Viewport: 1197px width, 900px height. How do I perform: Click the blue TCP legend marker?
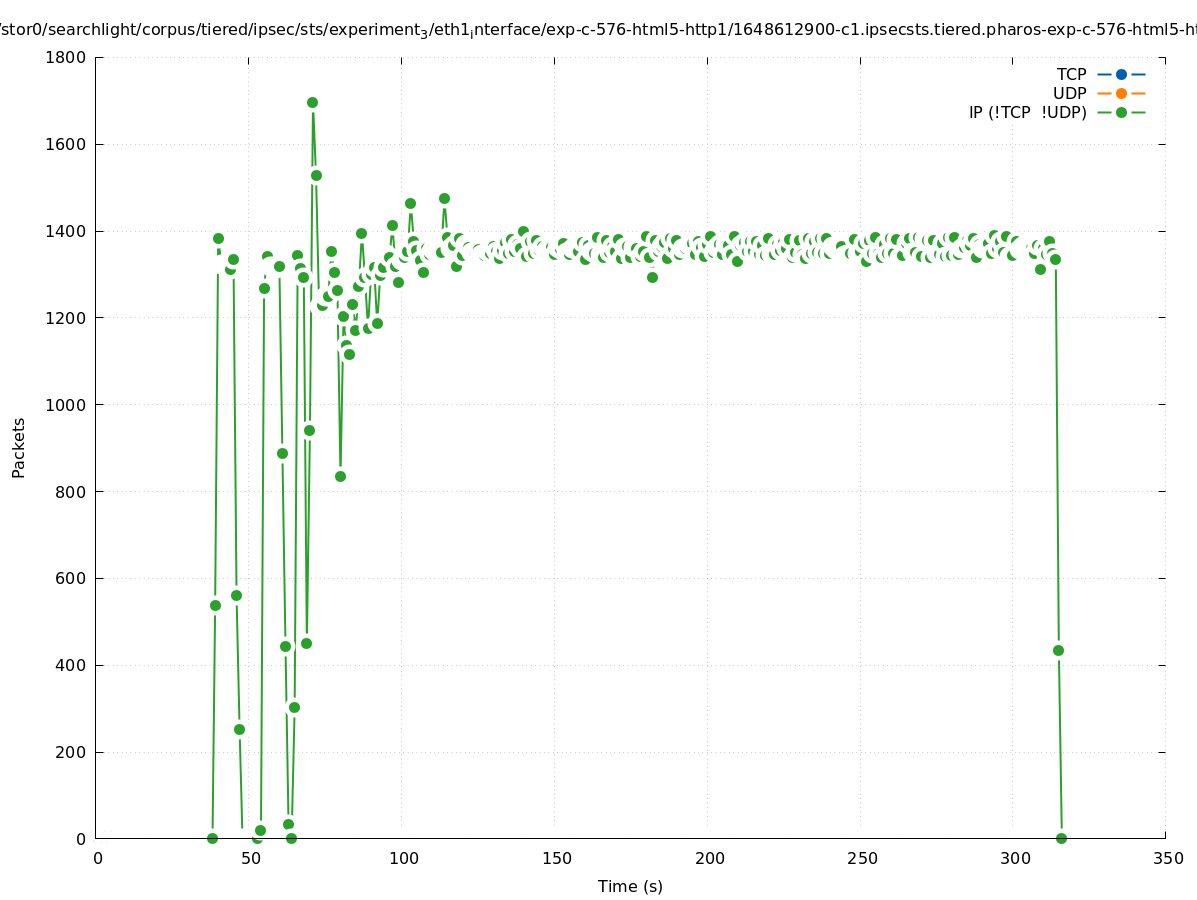pyautogui.click(x=1121, y=74)
